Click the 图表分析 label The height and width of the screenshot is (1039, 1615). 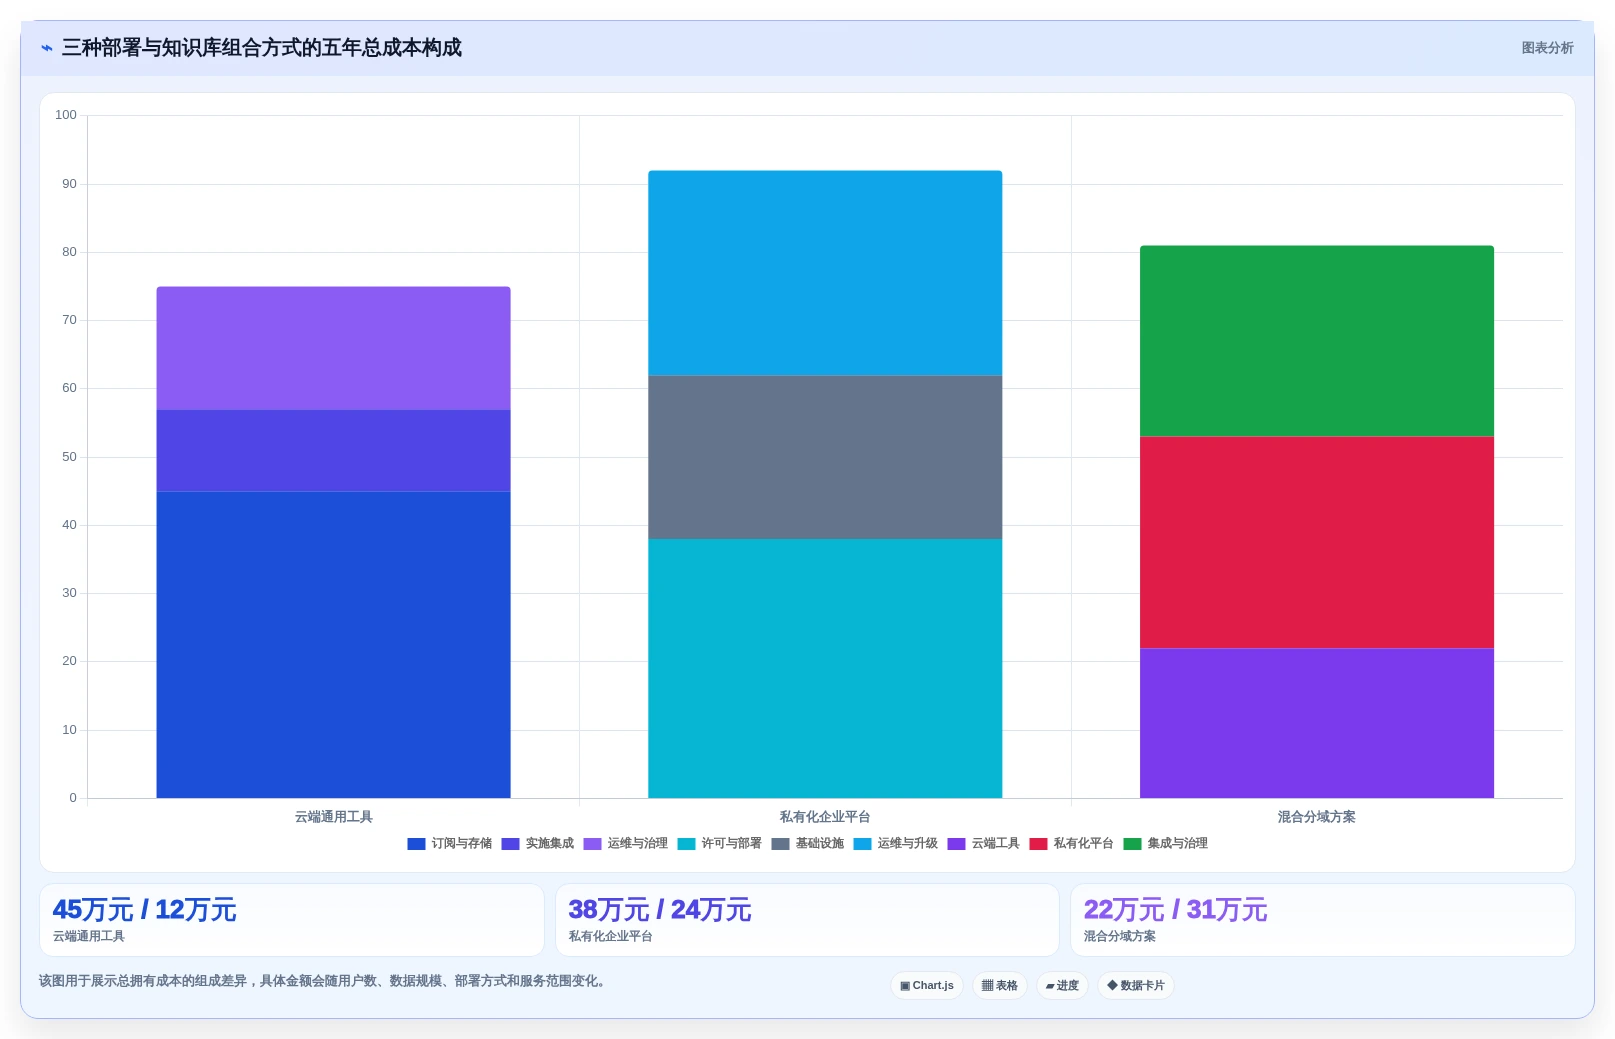[x=1547, y=48]
